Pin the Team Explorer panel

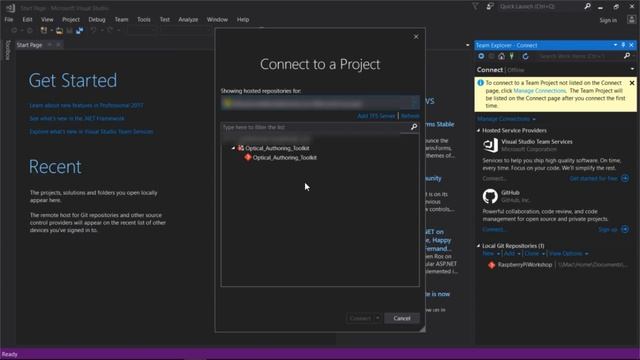623,45
